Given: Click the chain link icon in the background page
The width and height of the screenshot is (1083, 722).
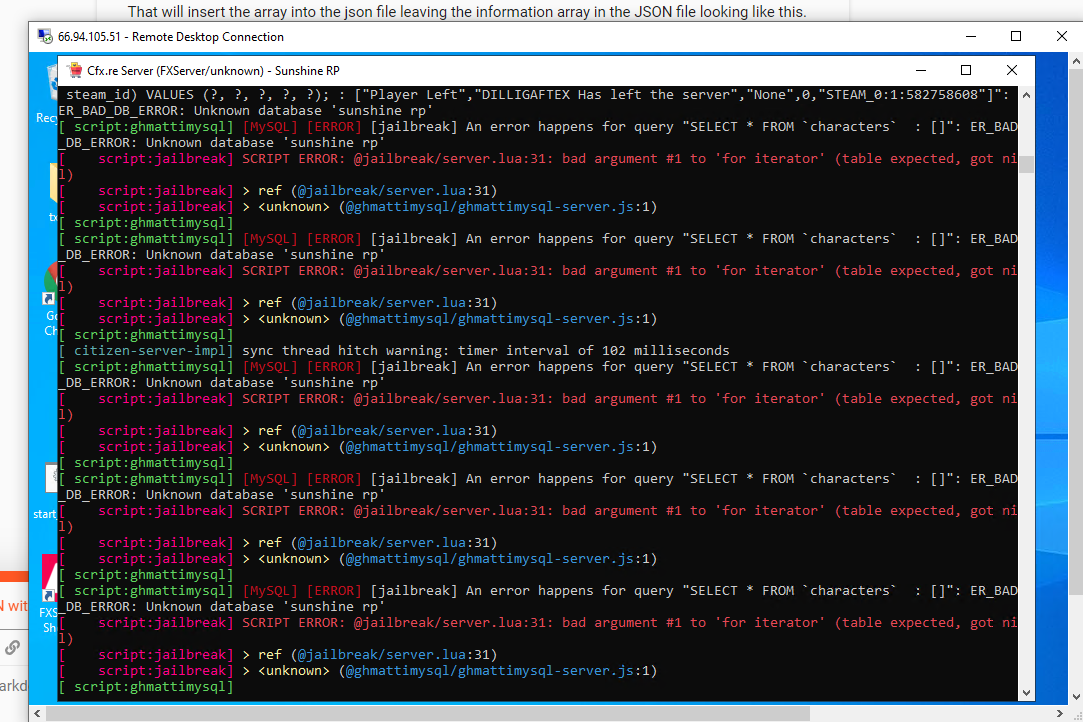Looking at the screenshot, I should [12, 647].
